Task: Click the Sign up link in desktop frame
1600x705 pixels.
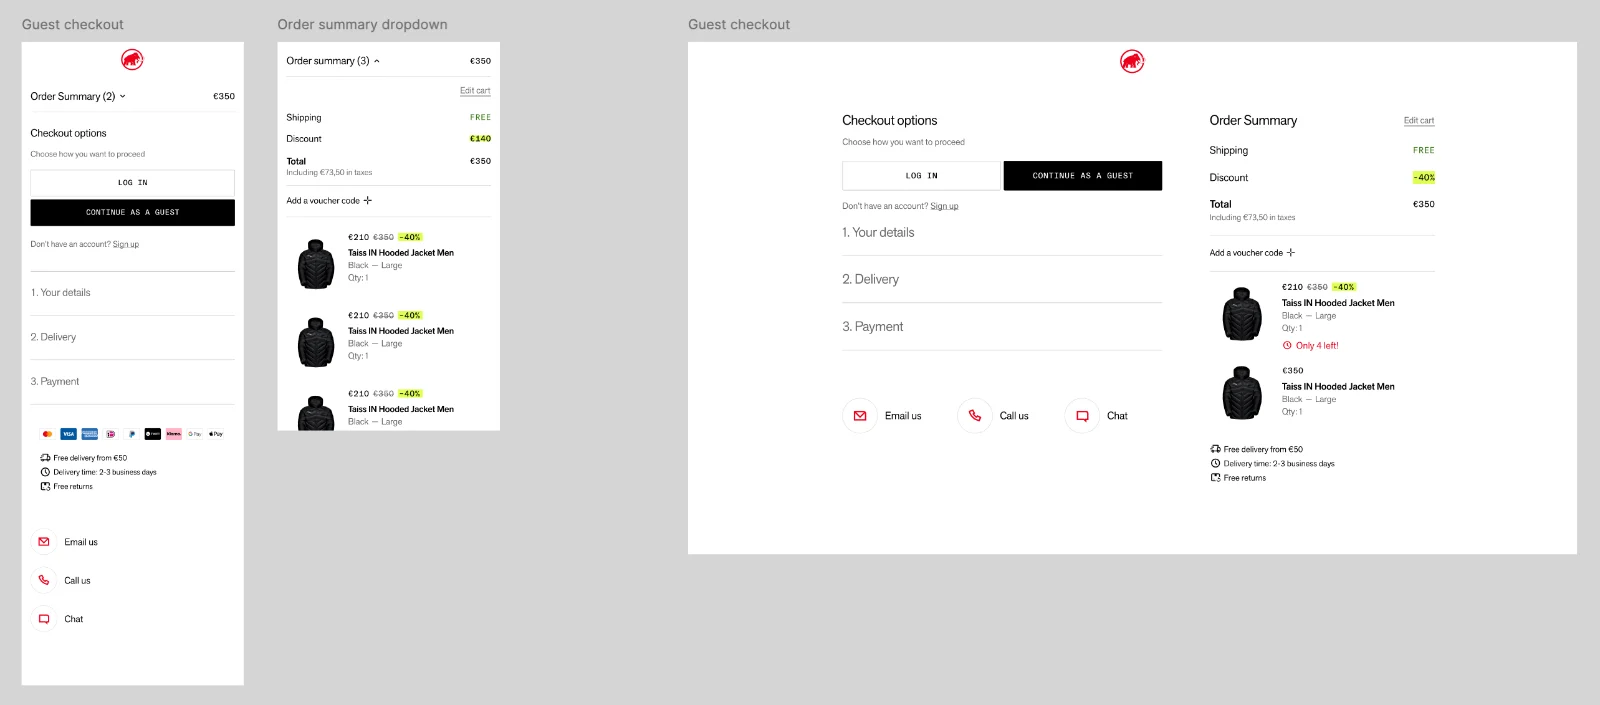Action: (x=944, y=206)
